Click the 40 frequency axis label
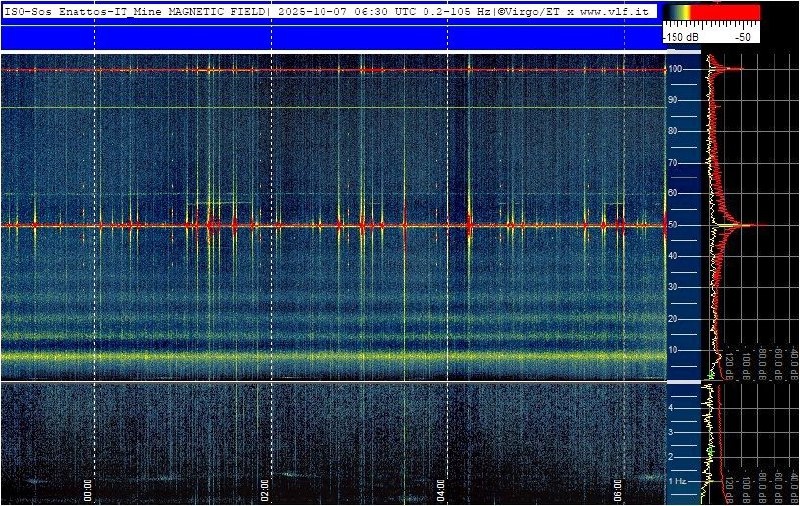800x506 pixels. [673, 256]
